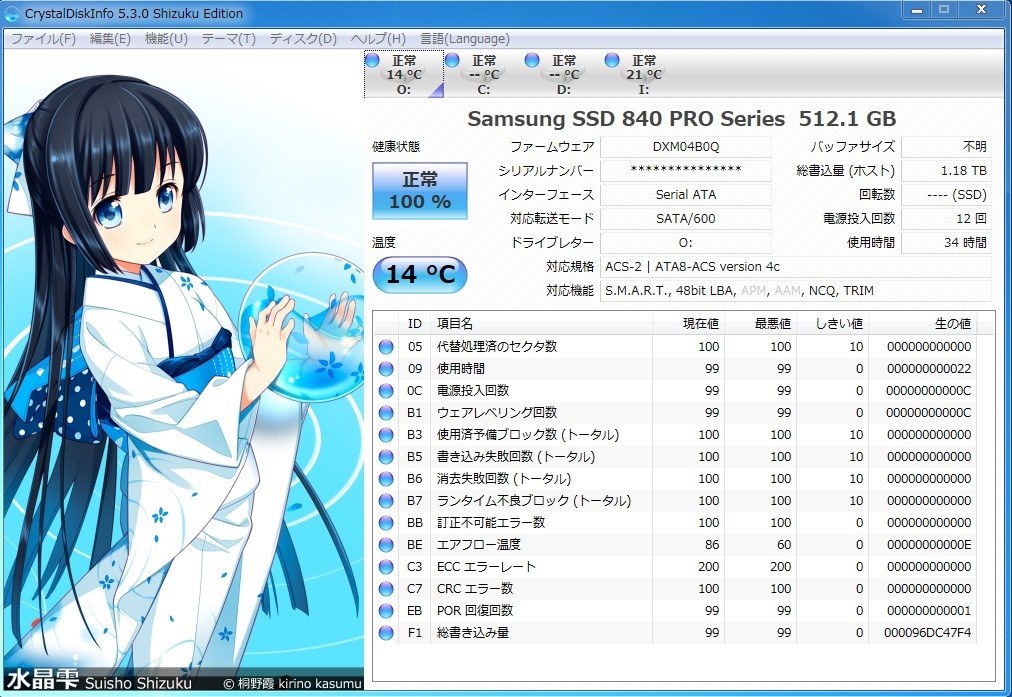This screenshot has height=697, width=1012.
Task: Open the 機能(U) menu
Action: [164, 38]
